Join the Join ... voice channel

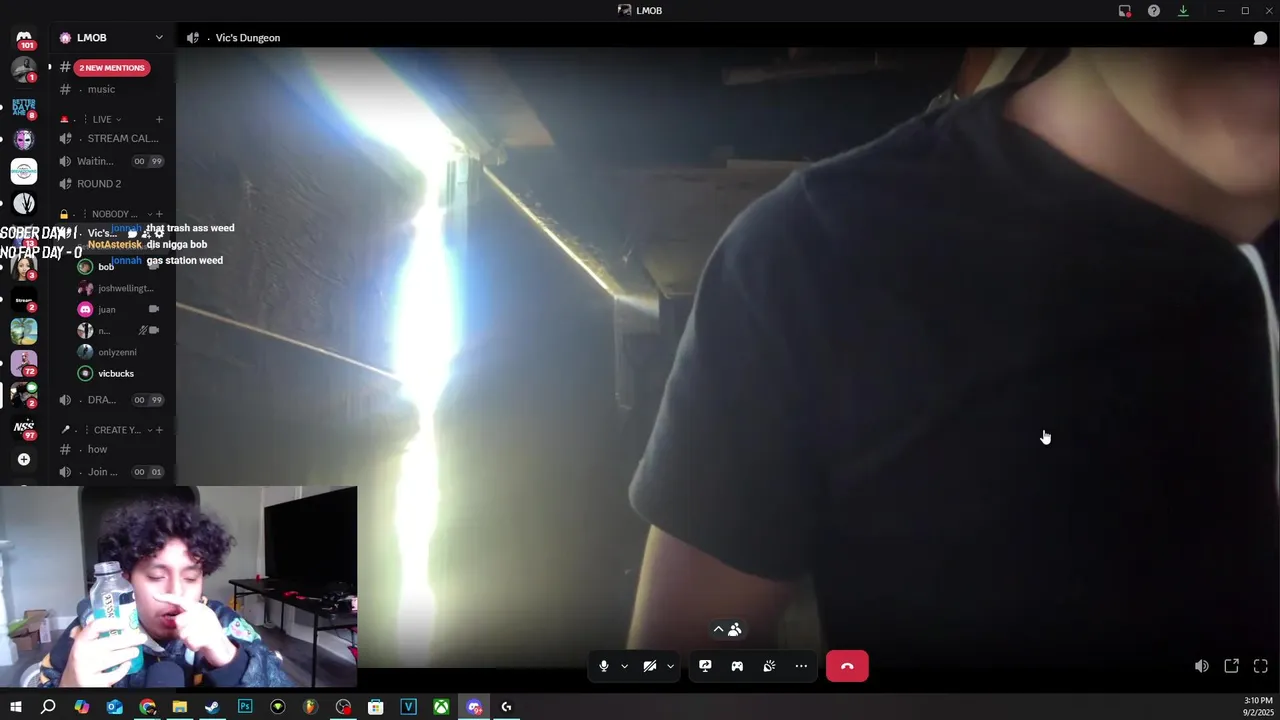tap(112, 472)
